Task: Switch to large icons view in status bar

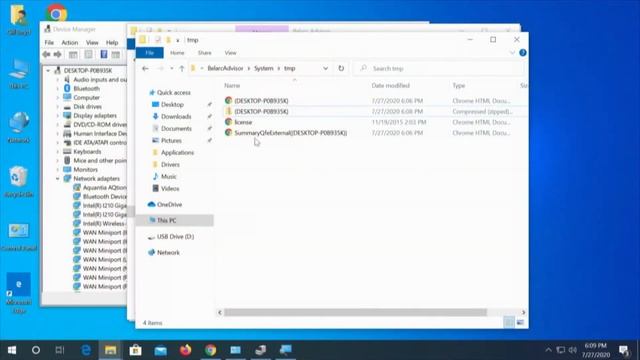Action: [520, 322]
